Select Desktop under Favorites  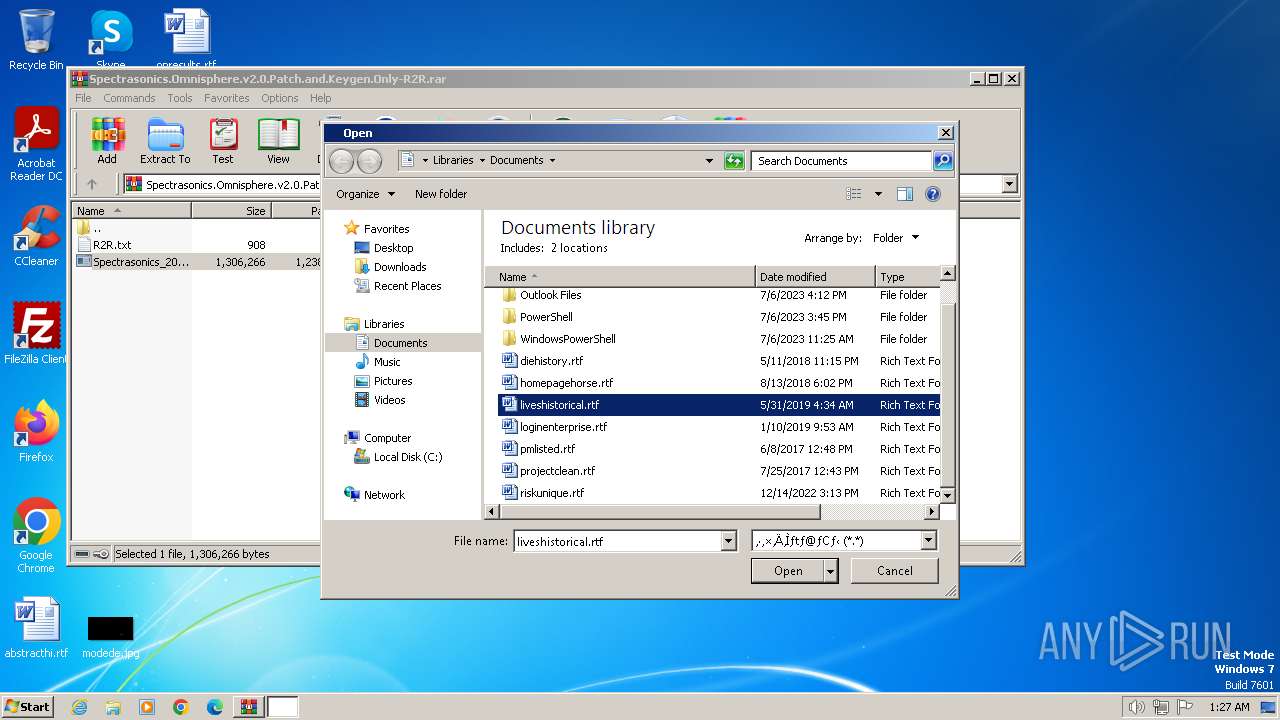(x=394, y=248)
